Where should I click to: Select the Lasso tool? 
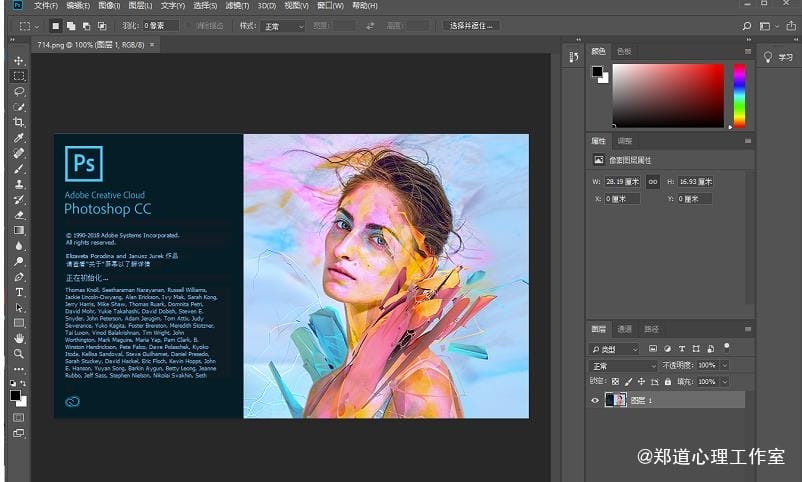click(19, 91)
